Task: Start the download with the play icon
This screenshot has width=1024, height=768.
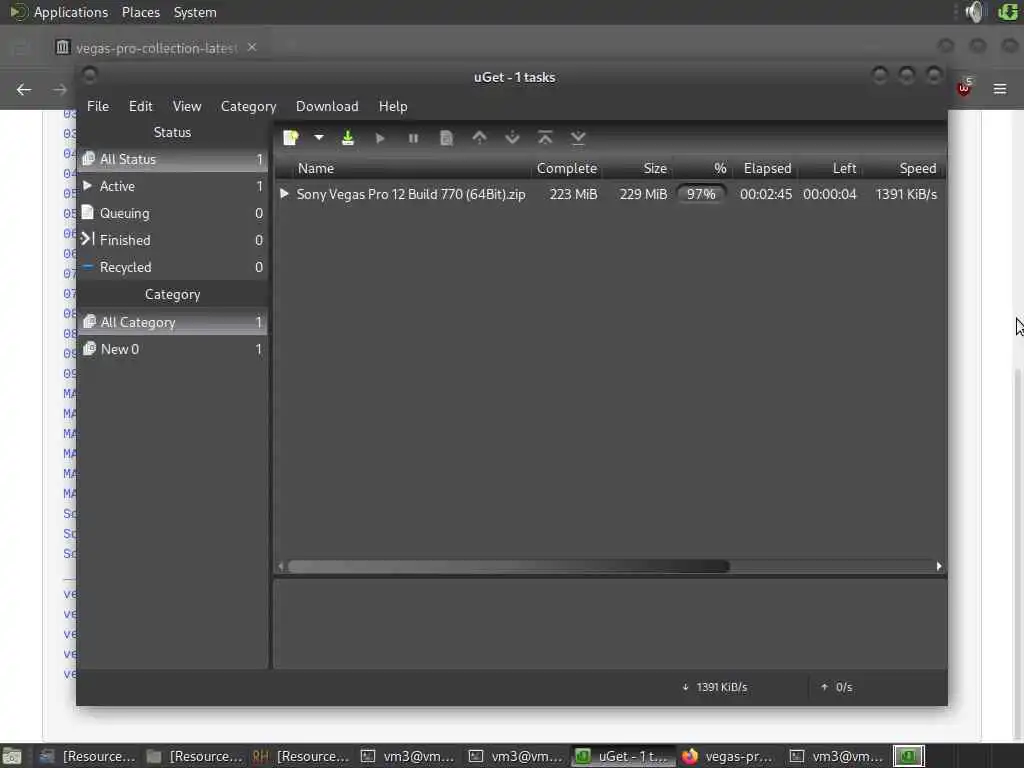Action: [380, 138]
